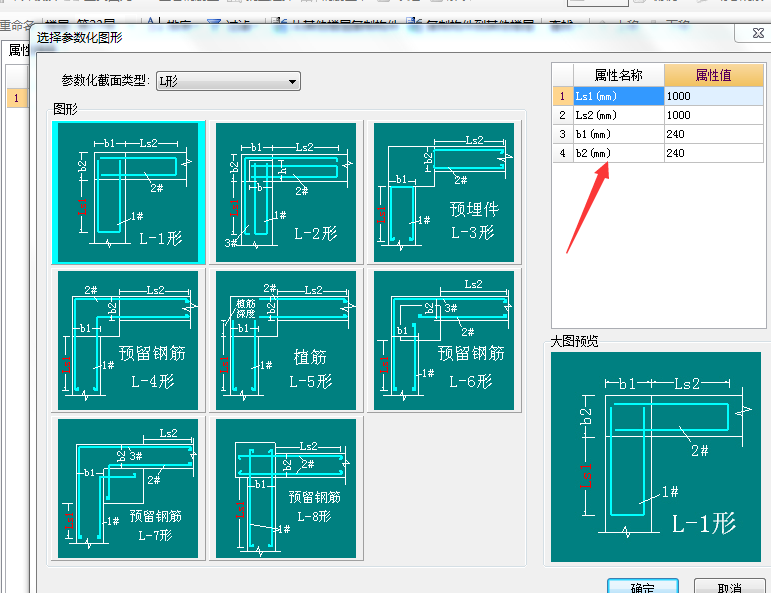Edit the Ls2 value 1000 cell
The image size is (771, 593).
(x=713, y=115)
